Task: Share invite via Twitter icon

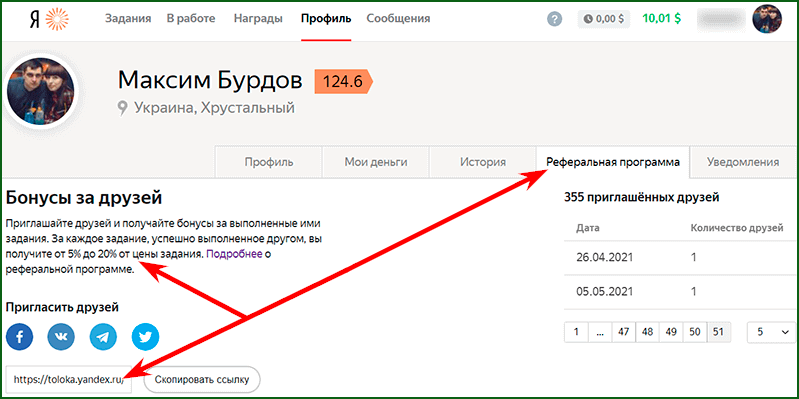Action: [145, 337]
